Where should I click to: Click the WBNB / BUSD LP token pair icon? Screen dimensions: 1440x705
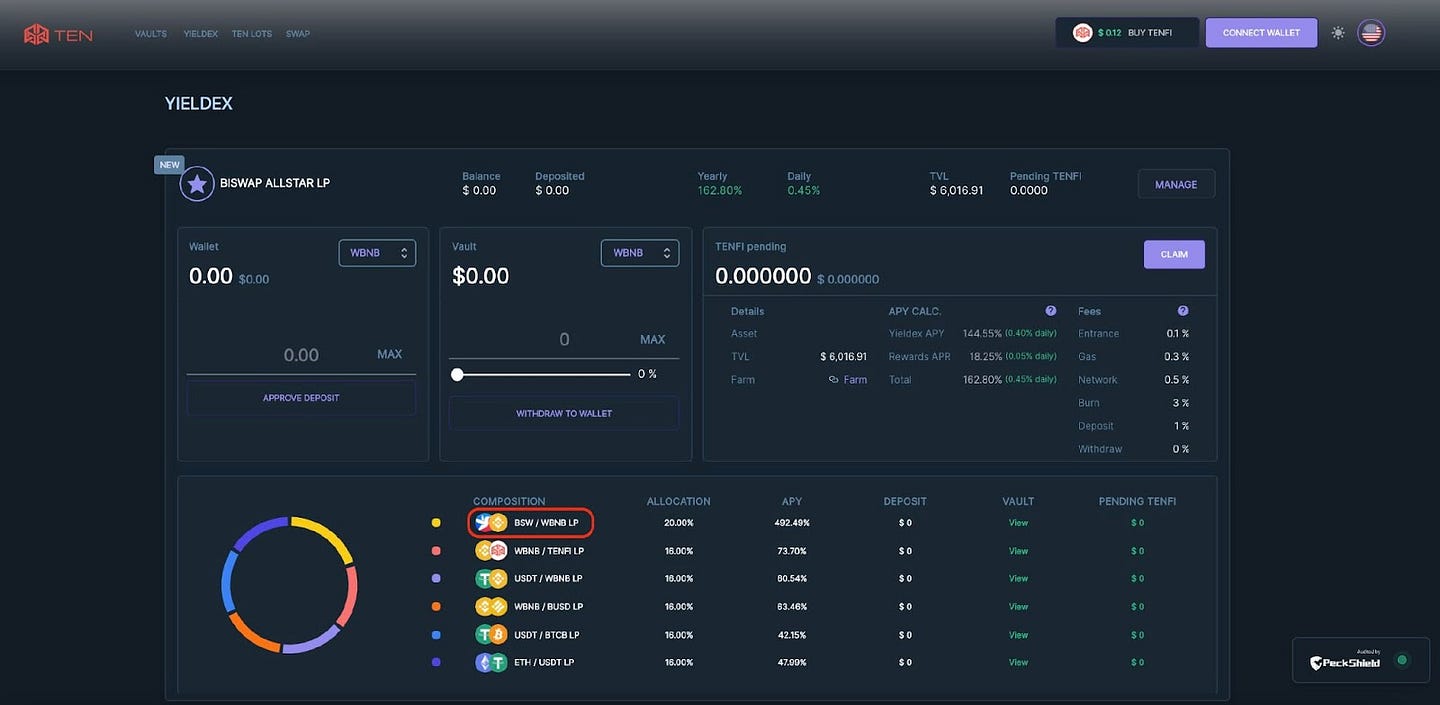coord(491,606)
